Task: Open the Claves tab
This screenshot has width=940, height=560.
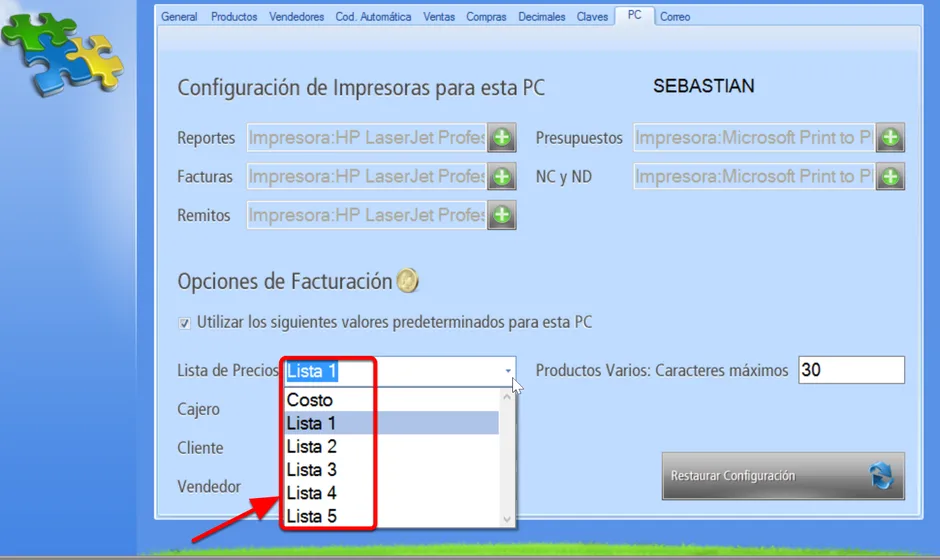Action: [592, 17]
